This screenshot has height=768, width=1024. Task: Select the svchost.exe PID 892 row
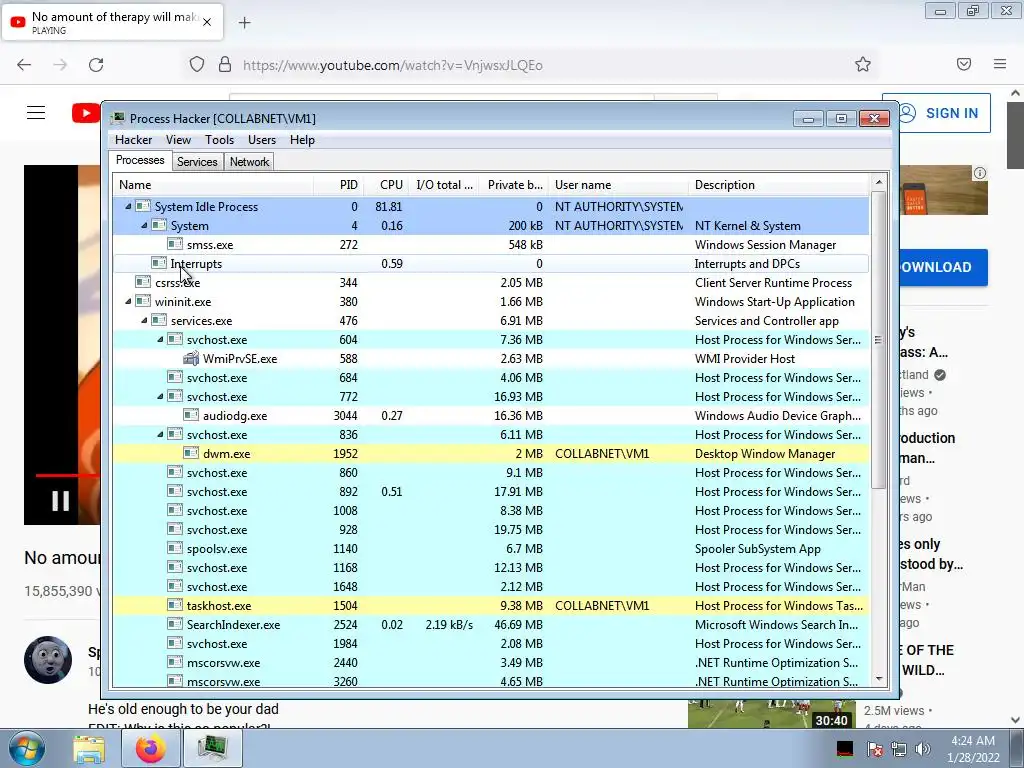click(x=491, y=492)
